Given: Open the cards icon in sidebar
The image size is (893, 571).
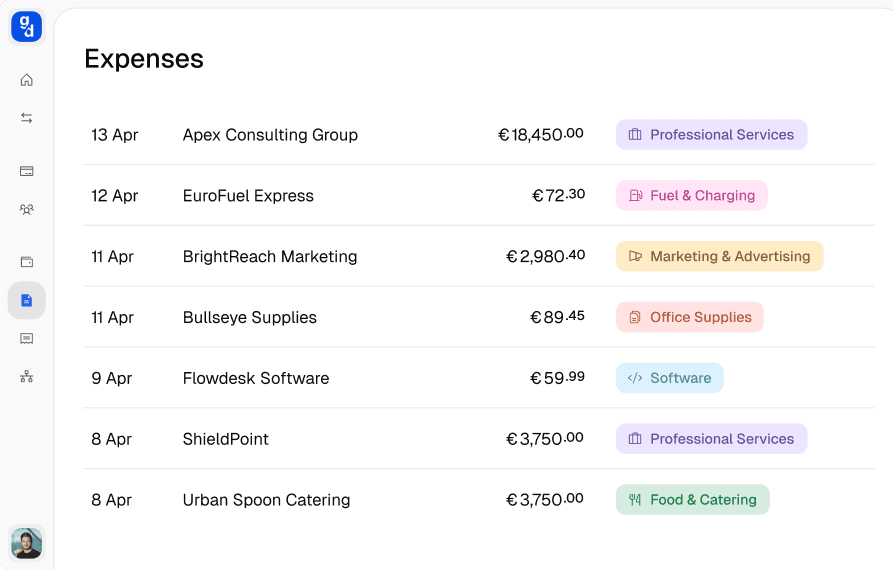Looking at the screenshot, I should (x=27, y=171).
